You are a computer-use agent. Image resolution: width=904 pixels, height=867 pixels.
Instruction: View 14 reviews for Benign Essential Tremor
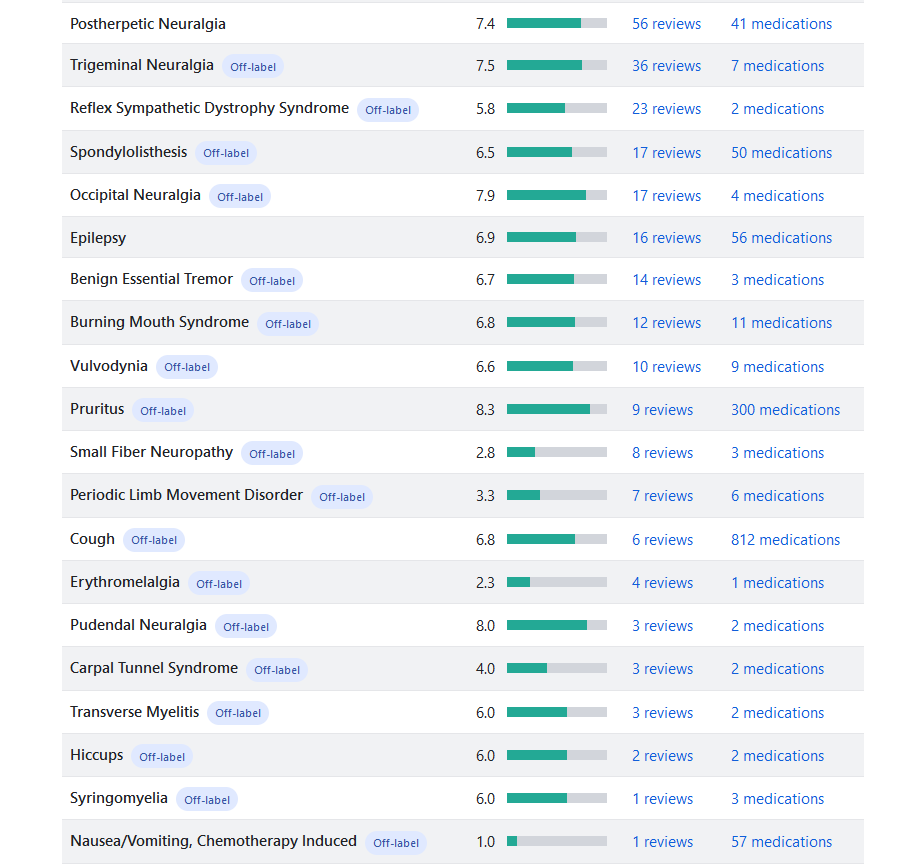666,280
